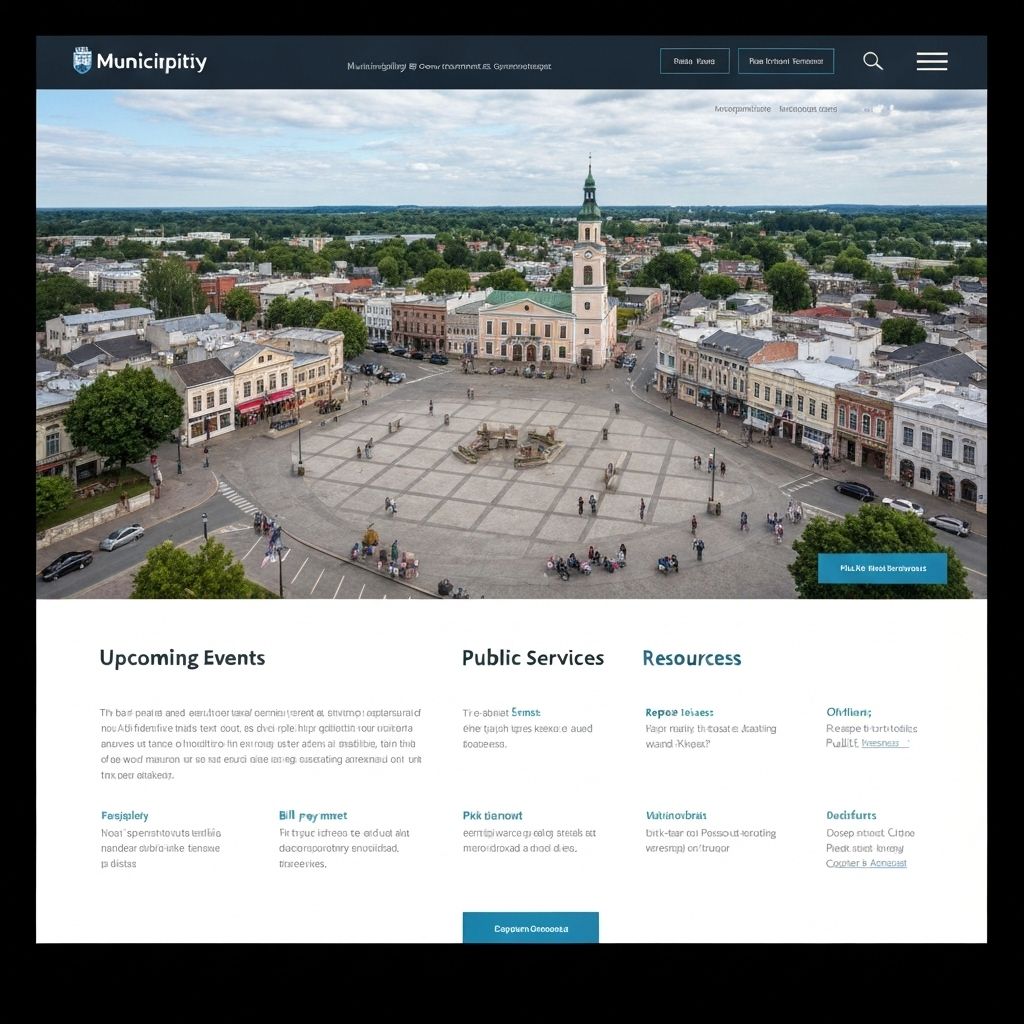Click the second outlined header button
This screenshot has height=1024, width=1024.
[x=784, y=61]
